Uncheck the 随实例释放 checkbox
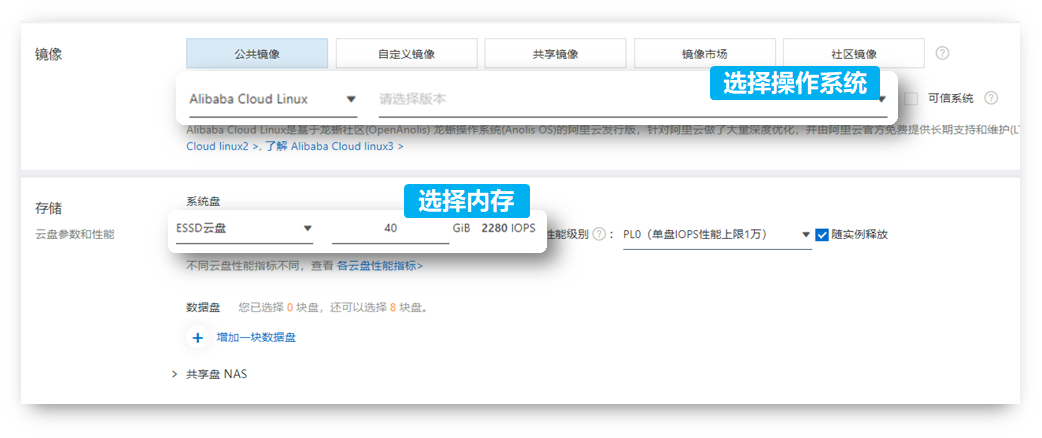Screen dimensions: 1042x438 [x=822, y=235]
